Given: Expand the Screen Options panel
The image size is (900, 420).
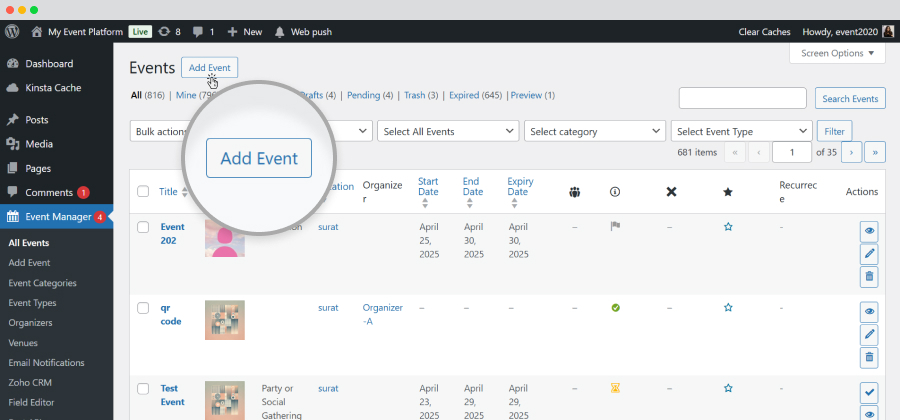Looking at the screenshot, I should click(837, 53).
